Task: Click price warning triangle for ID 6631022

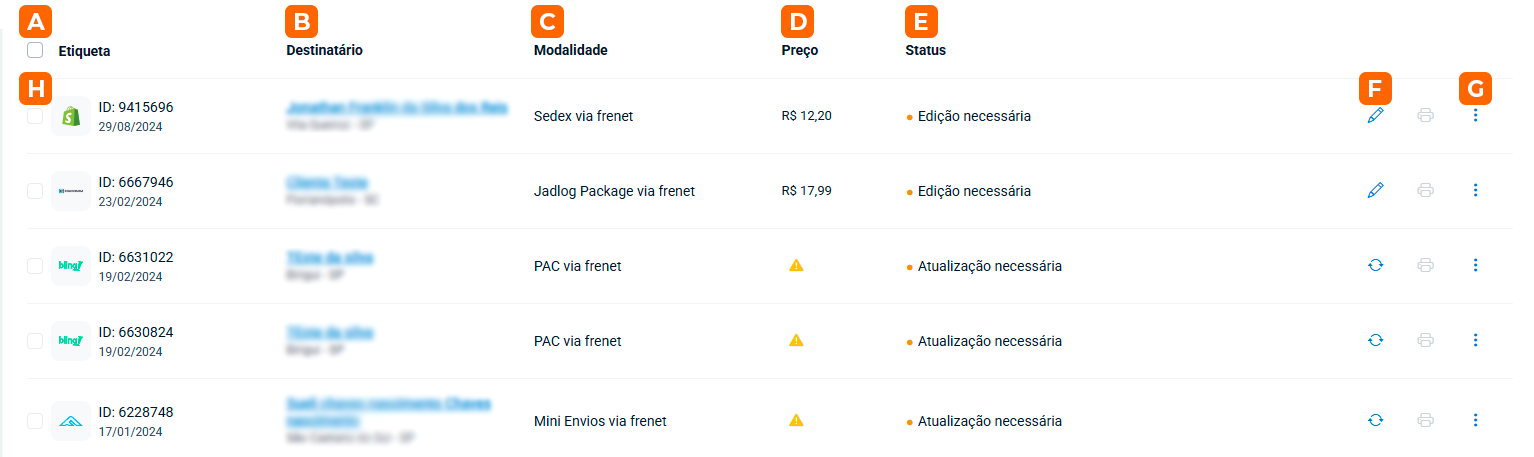Action: click(796, 265)
